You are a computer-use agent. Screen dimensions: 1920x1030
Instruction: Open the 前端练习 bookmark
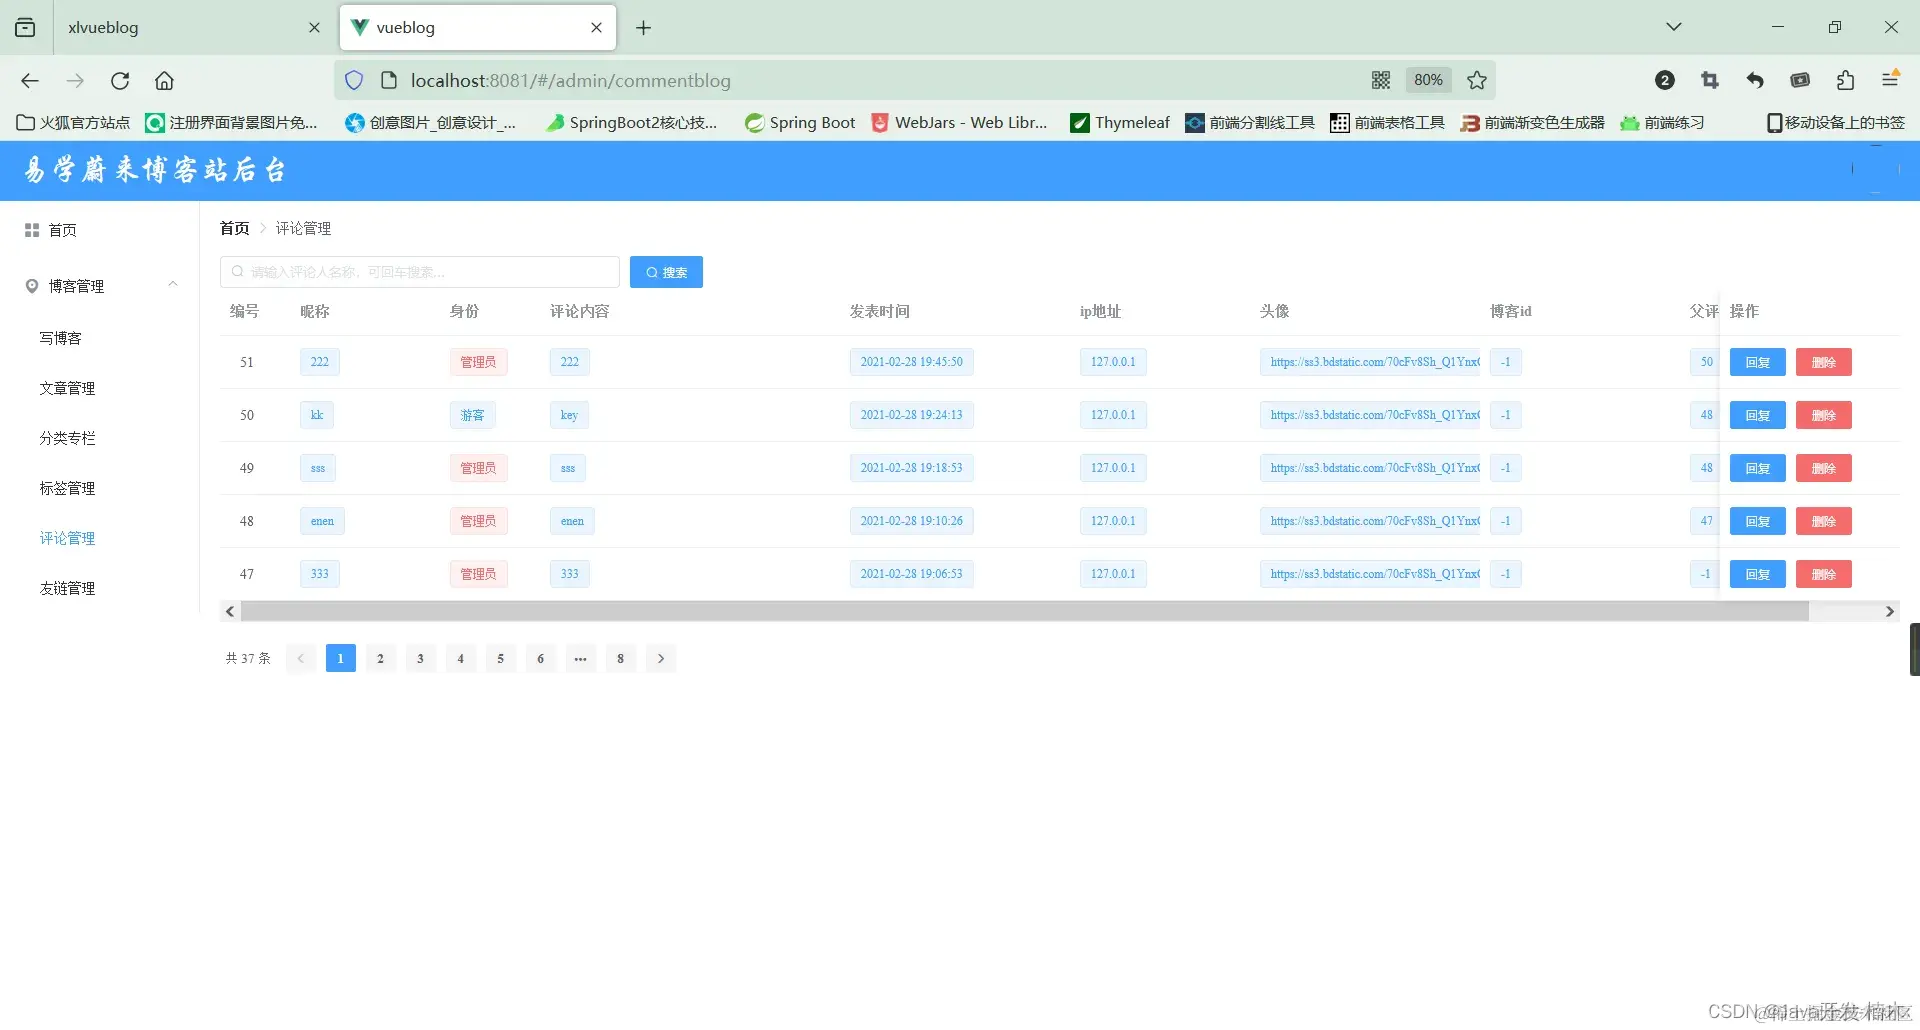pos(1662,122)
